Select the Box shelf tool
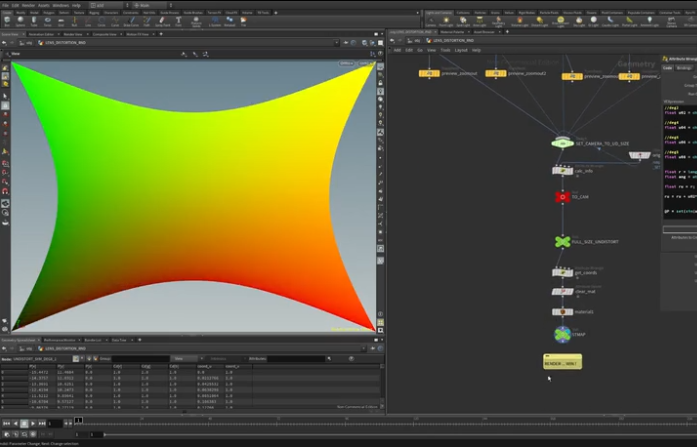Viewport: 697px width, 447px height. pyautogui.click(x=7, y=21)
